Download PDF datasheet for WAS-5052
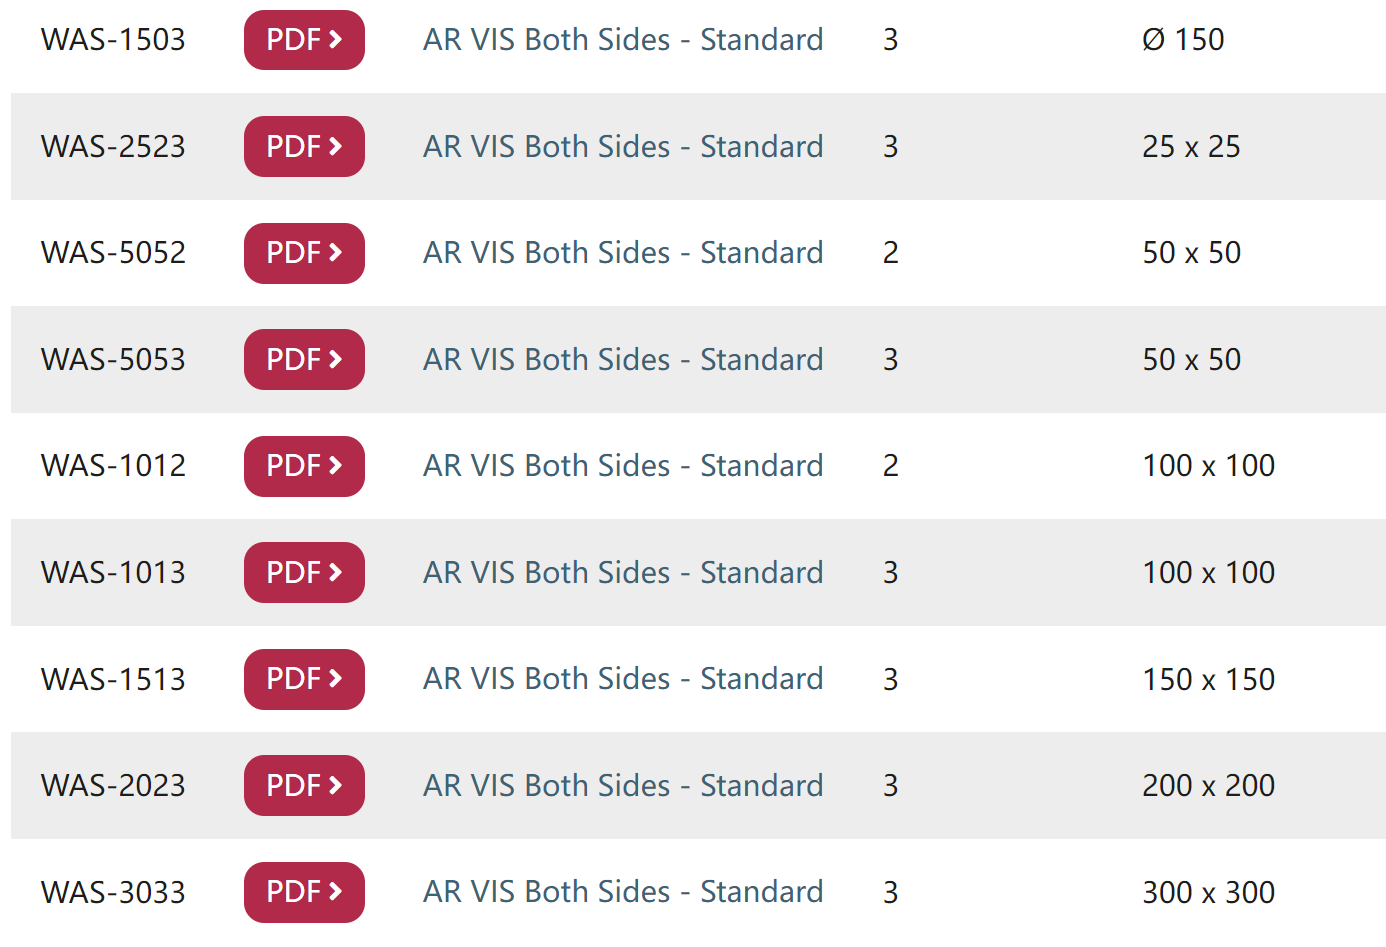1386x947 pixels. point(304,253)
